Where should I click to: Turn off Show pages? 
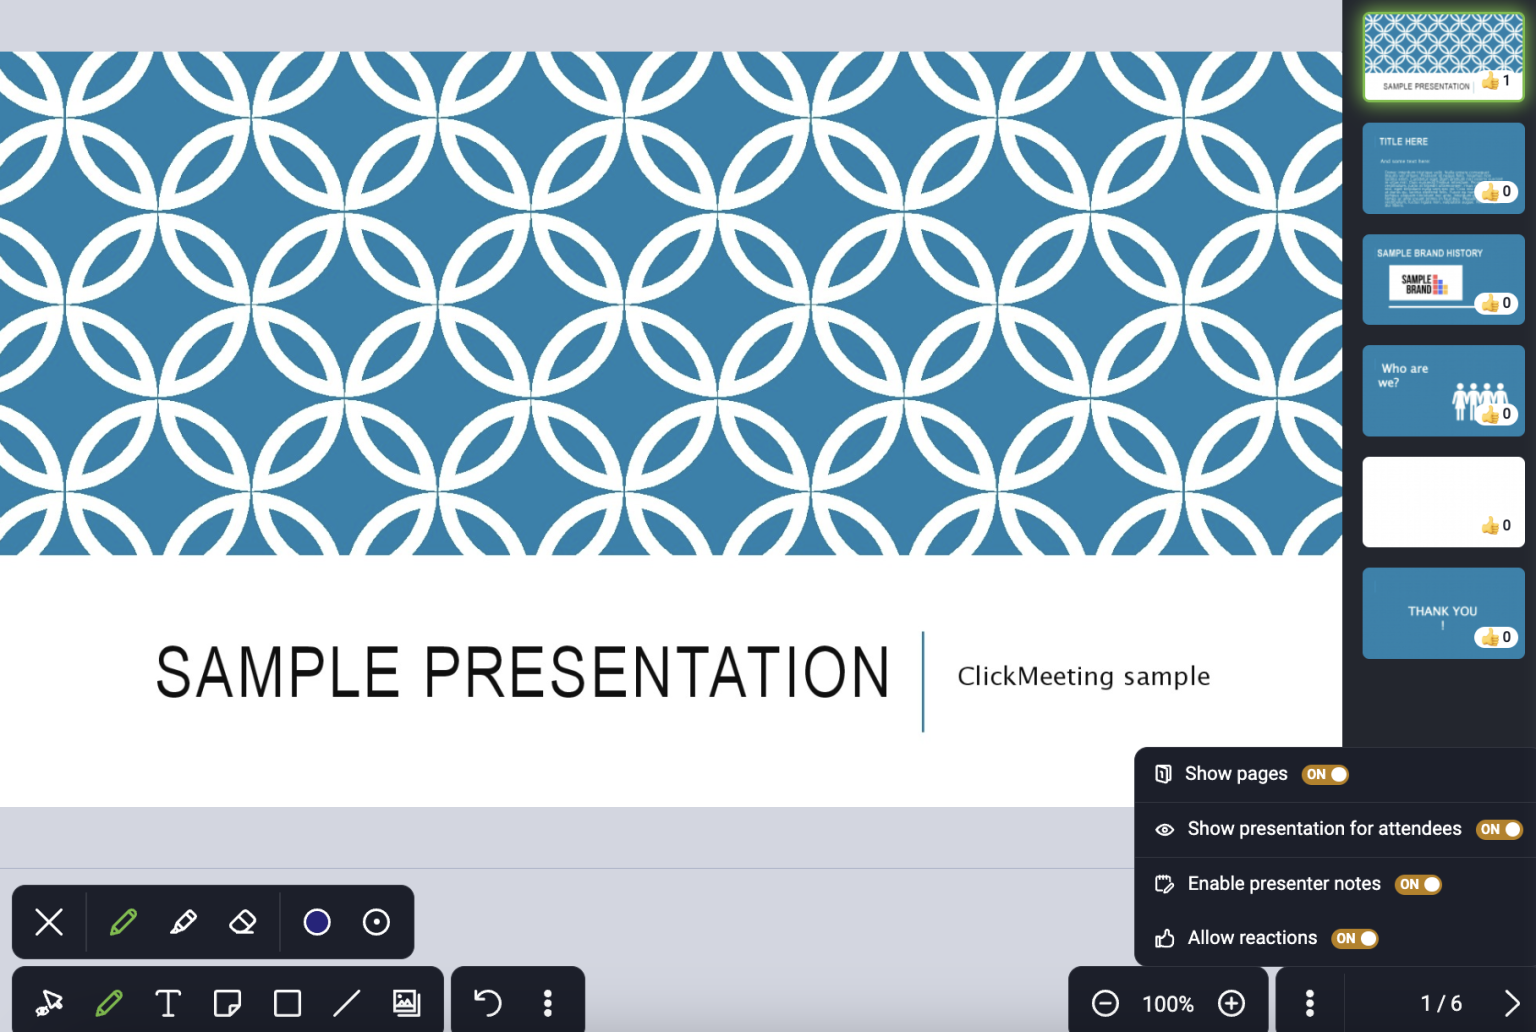[x=1325, y=774]
